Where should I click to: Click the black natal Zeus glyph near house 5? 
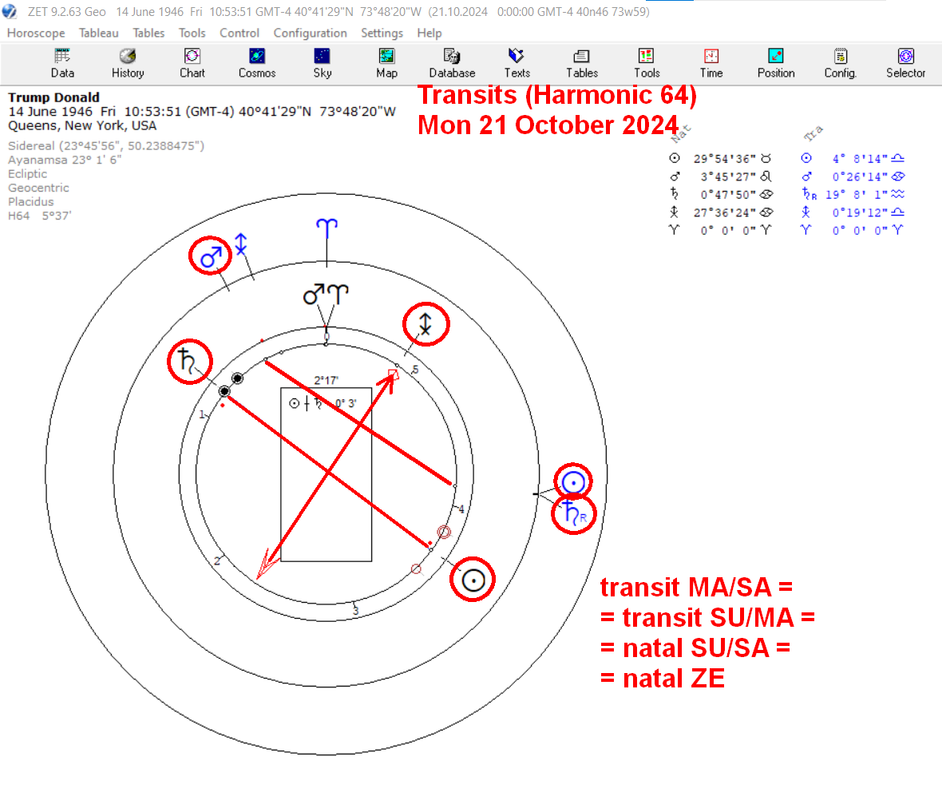[425, 324]
